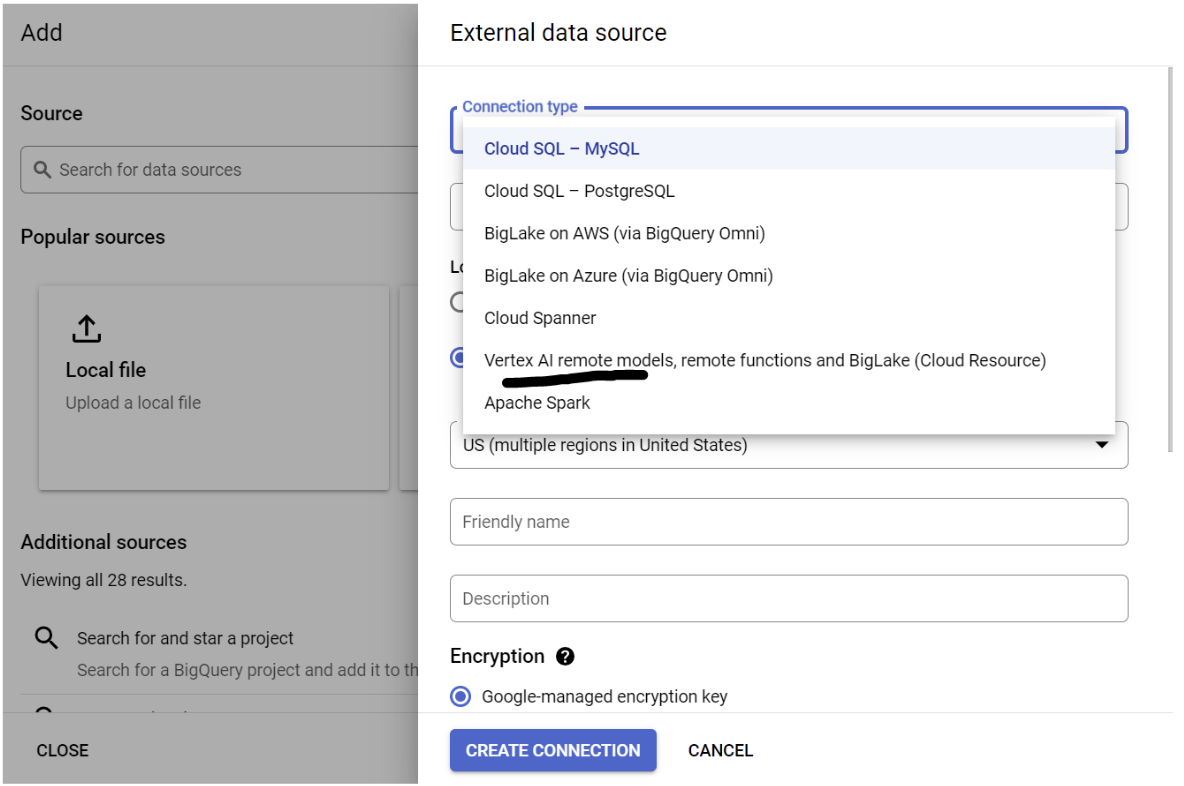The height and width of the screenshot is (786, 1184).
Task: Click the upload icon on Local file card
Action: click(x=86, y=328)
